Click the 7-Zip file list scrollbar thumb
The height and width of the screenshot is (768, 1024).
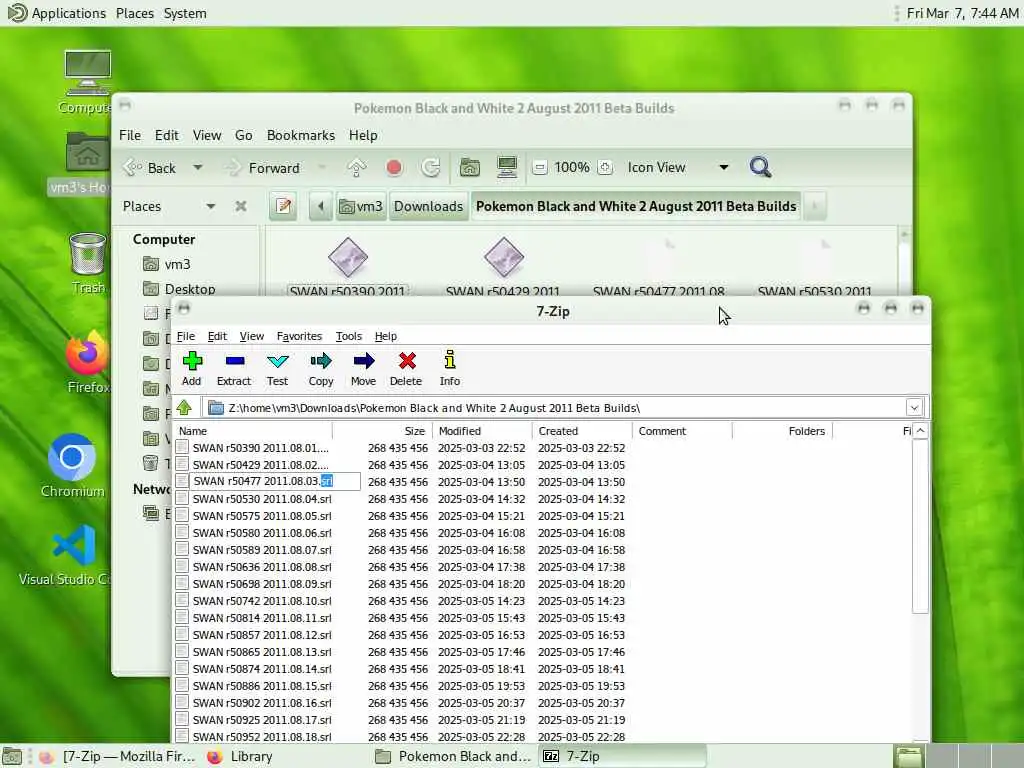click(920, 526)
